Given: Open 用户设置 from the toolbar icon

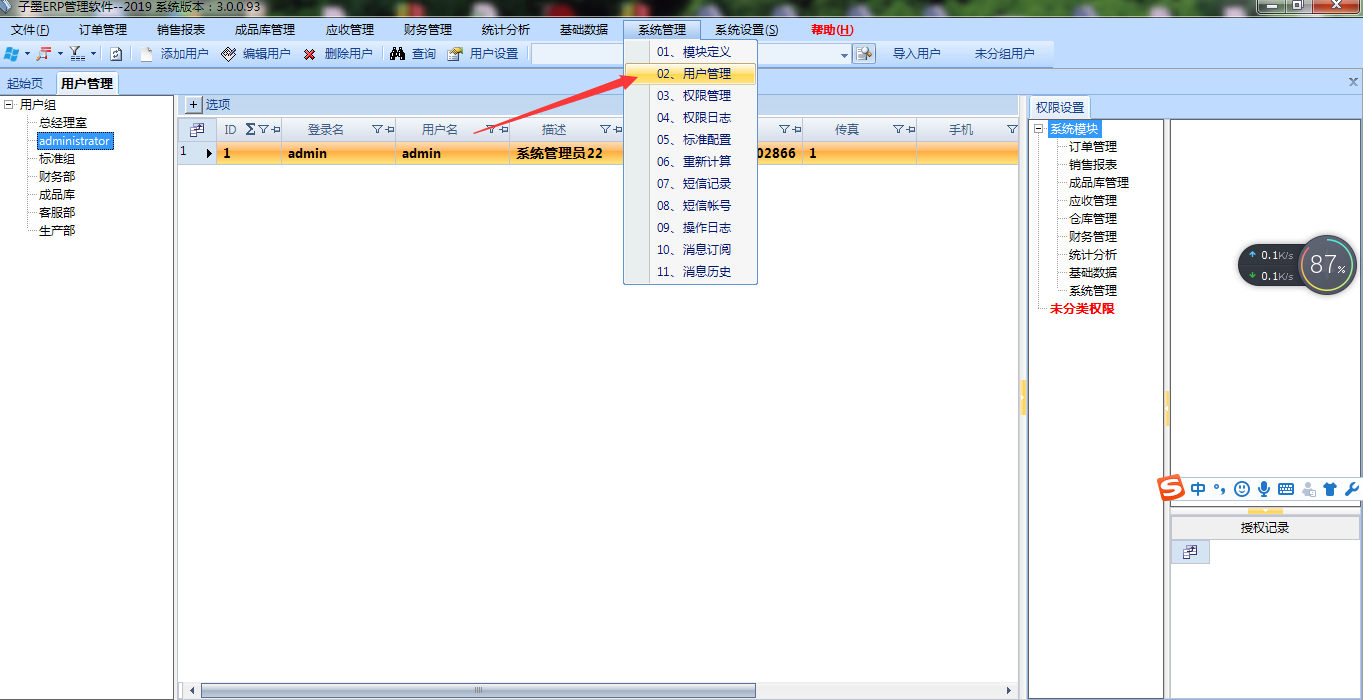Looking at the screenshot, I should [455, 54].
